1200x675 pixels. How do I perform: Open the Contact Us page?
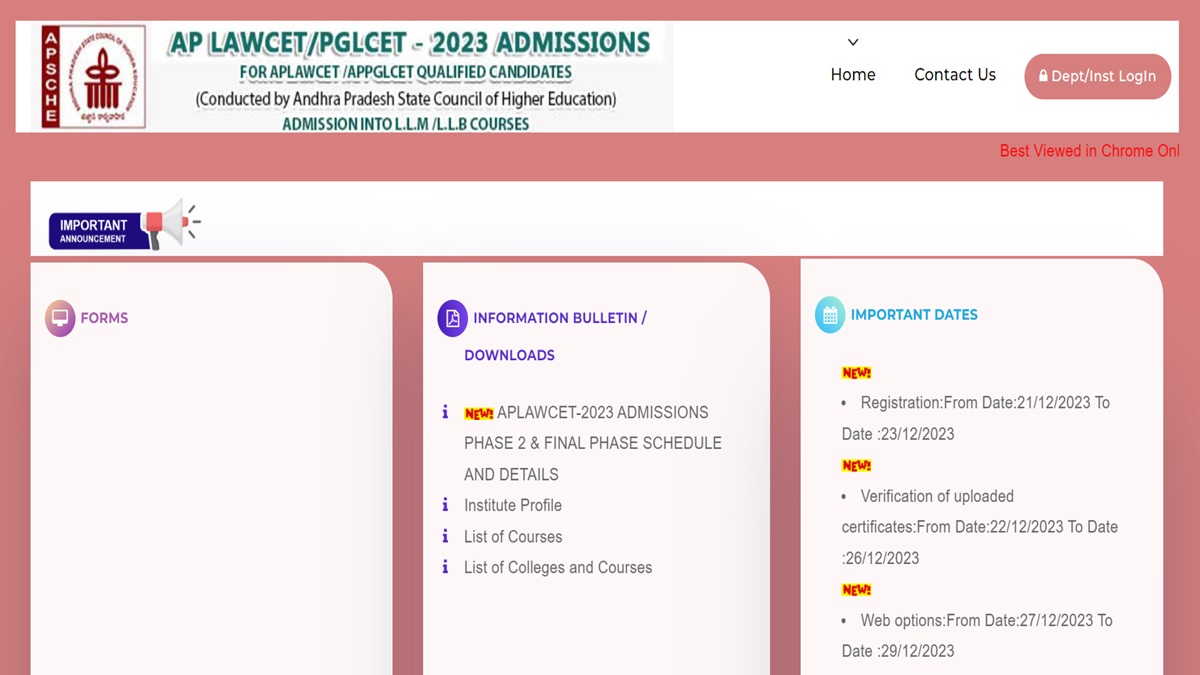[x=955, y=75]
